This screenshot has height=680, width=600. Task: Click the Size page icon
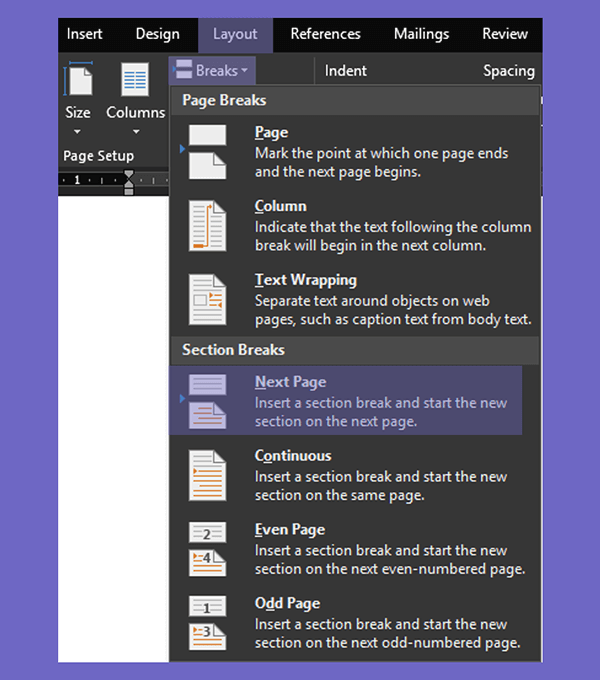(78, 79)
